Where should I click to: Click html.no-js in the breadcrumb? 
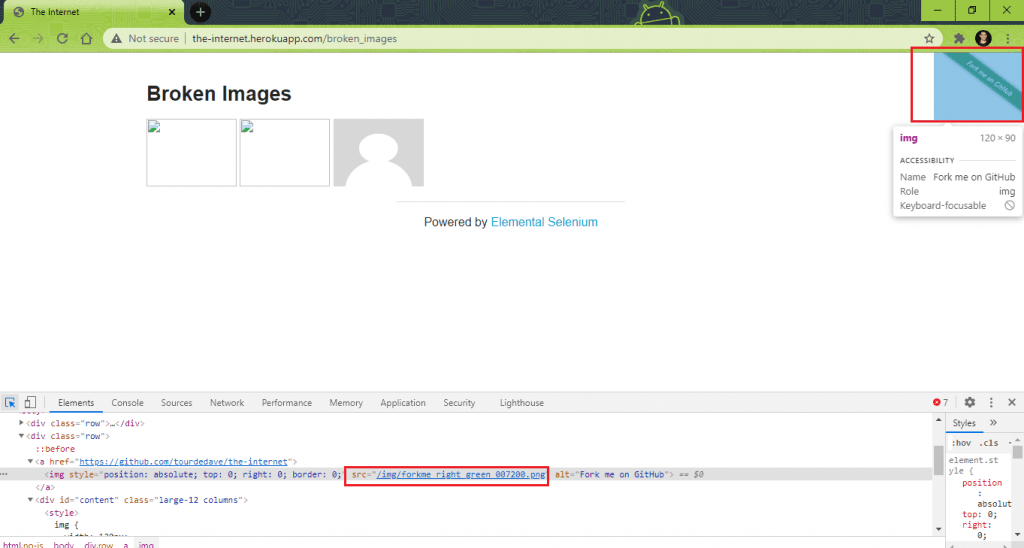23,544
